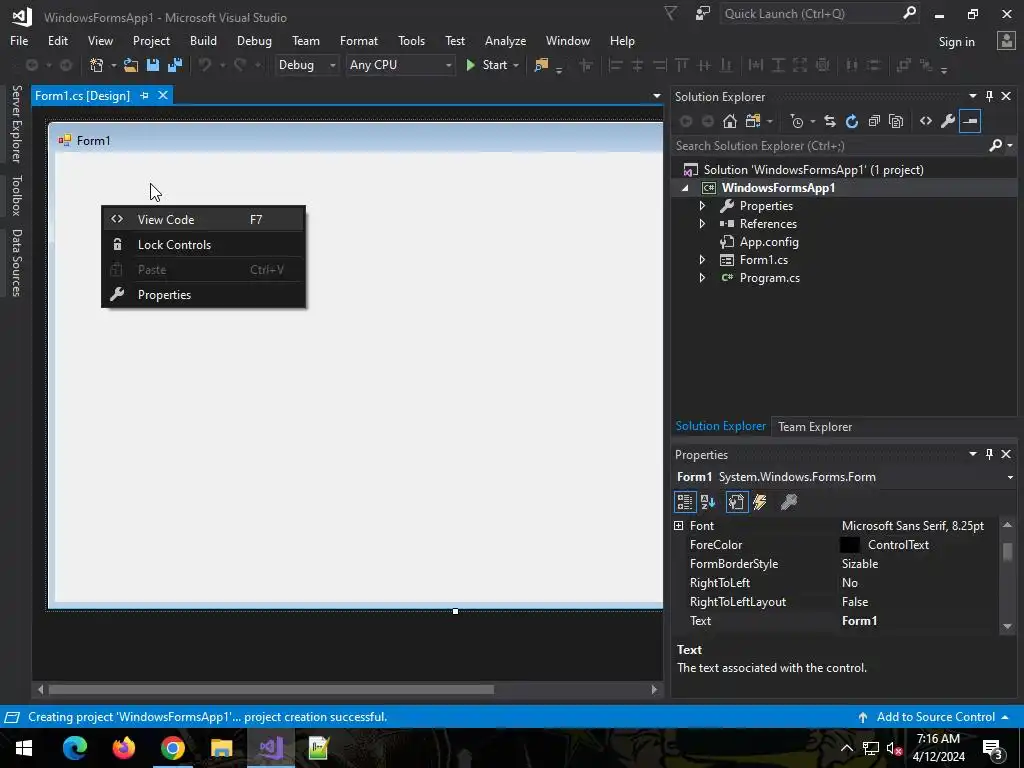The image size is (1024, 768).
Task: Open the Start button dropdown arrow
Action: 516,65
